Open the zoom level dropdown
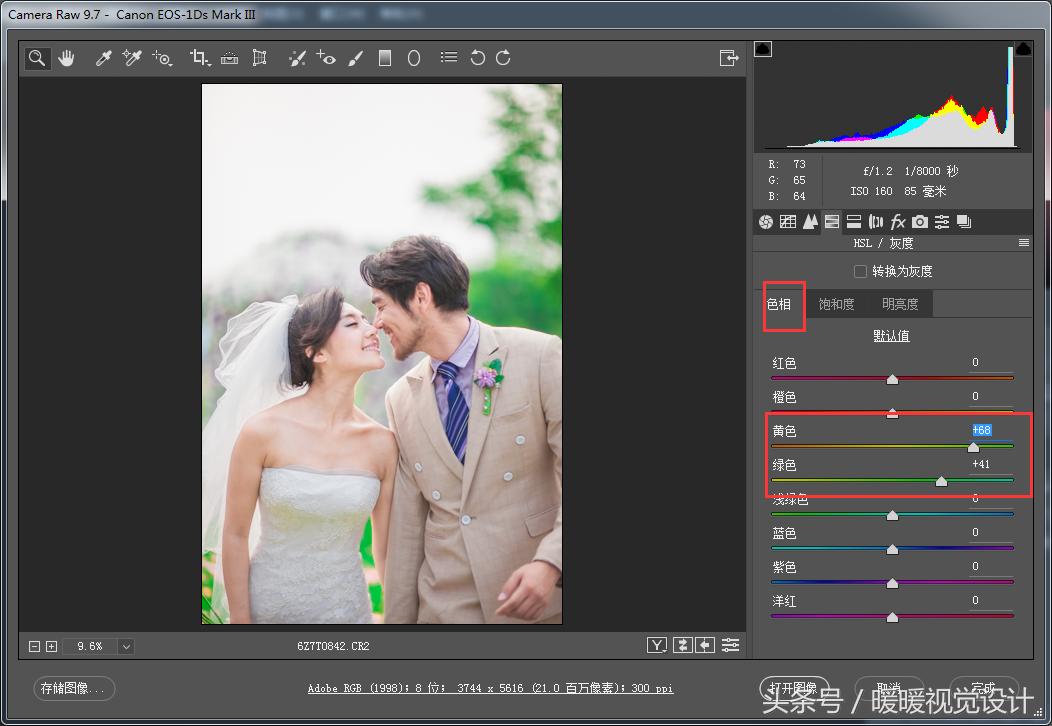This screenshot has height=726, width=1052. [x=126, y=646]
